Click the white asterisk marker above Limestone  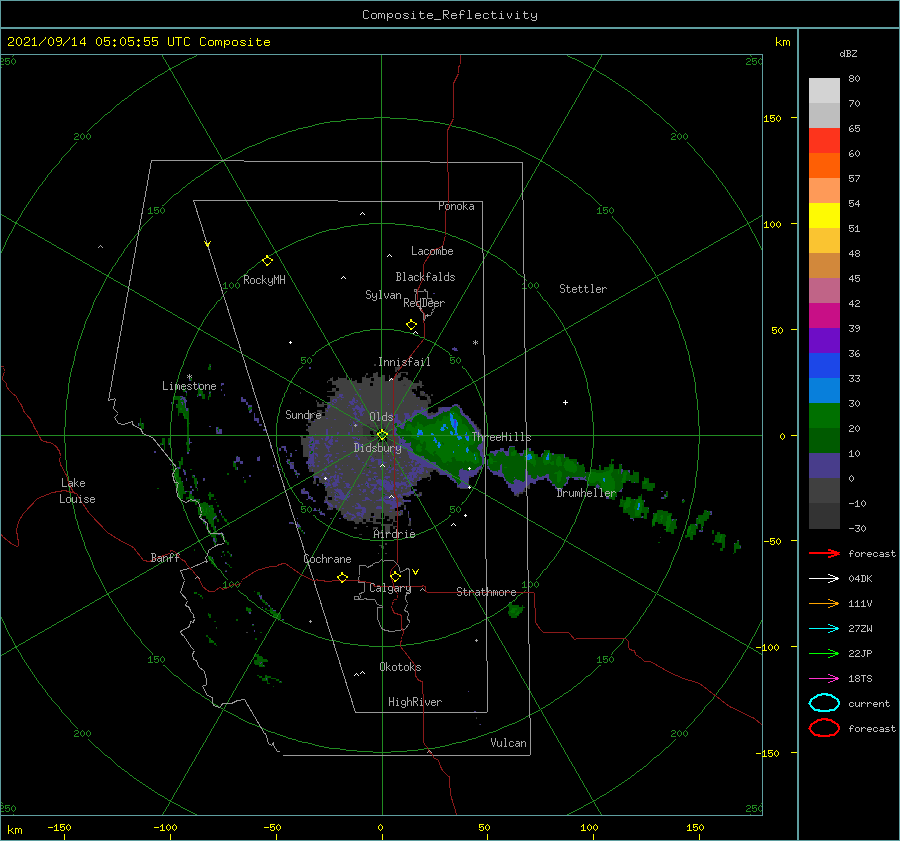click(x=189, y=377)
